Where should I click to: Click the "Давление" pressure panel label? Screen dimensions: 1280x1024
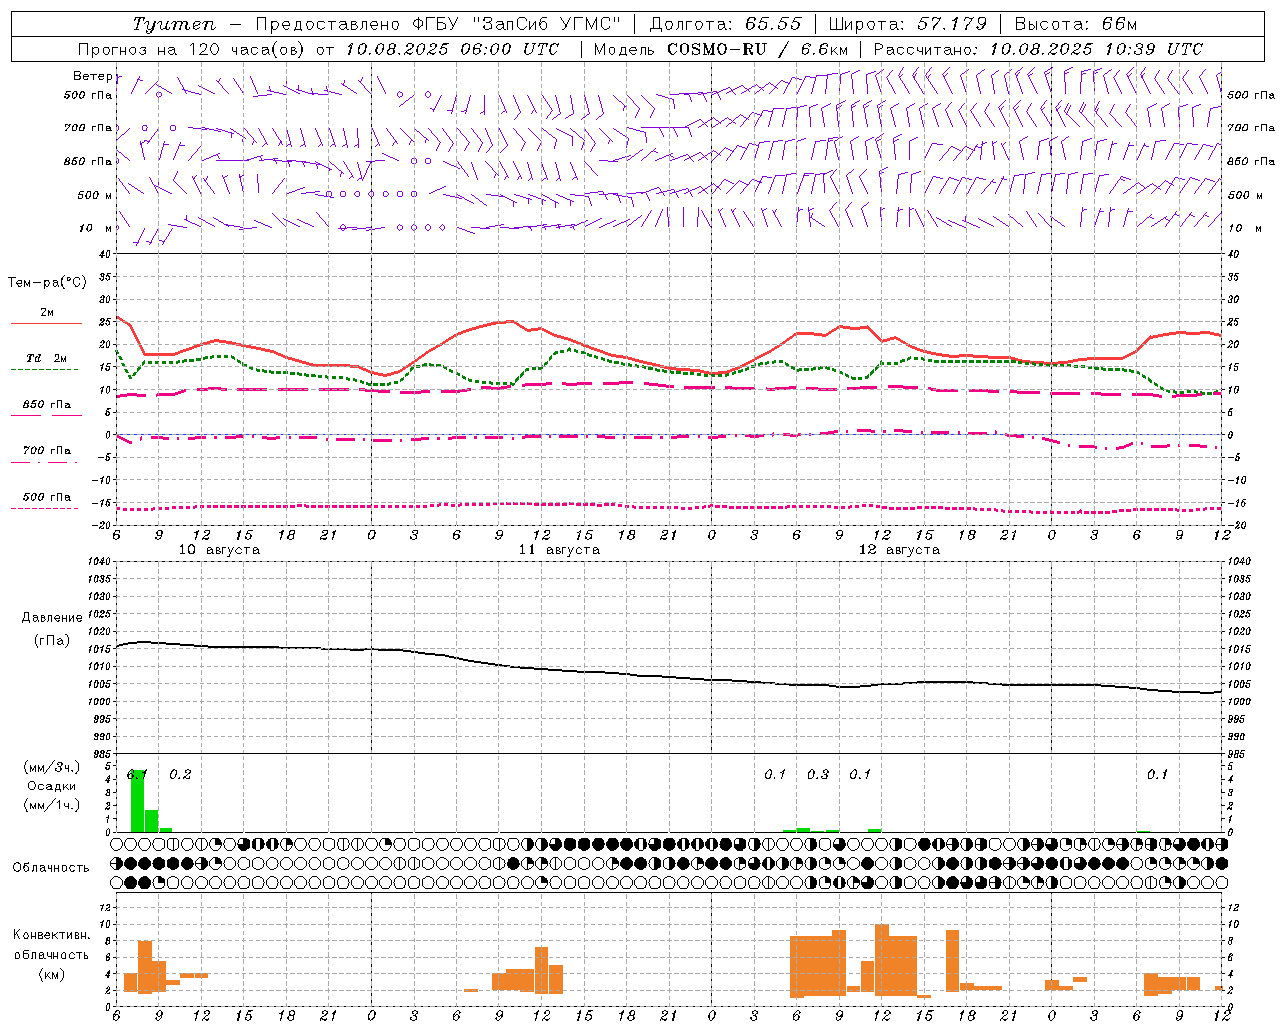(x=52, y=618)
